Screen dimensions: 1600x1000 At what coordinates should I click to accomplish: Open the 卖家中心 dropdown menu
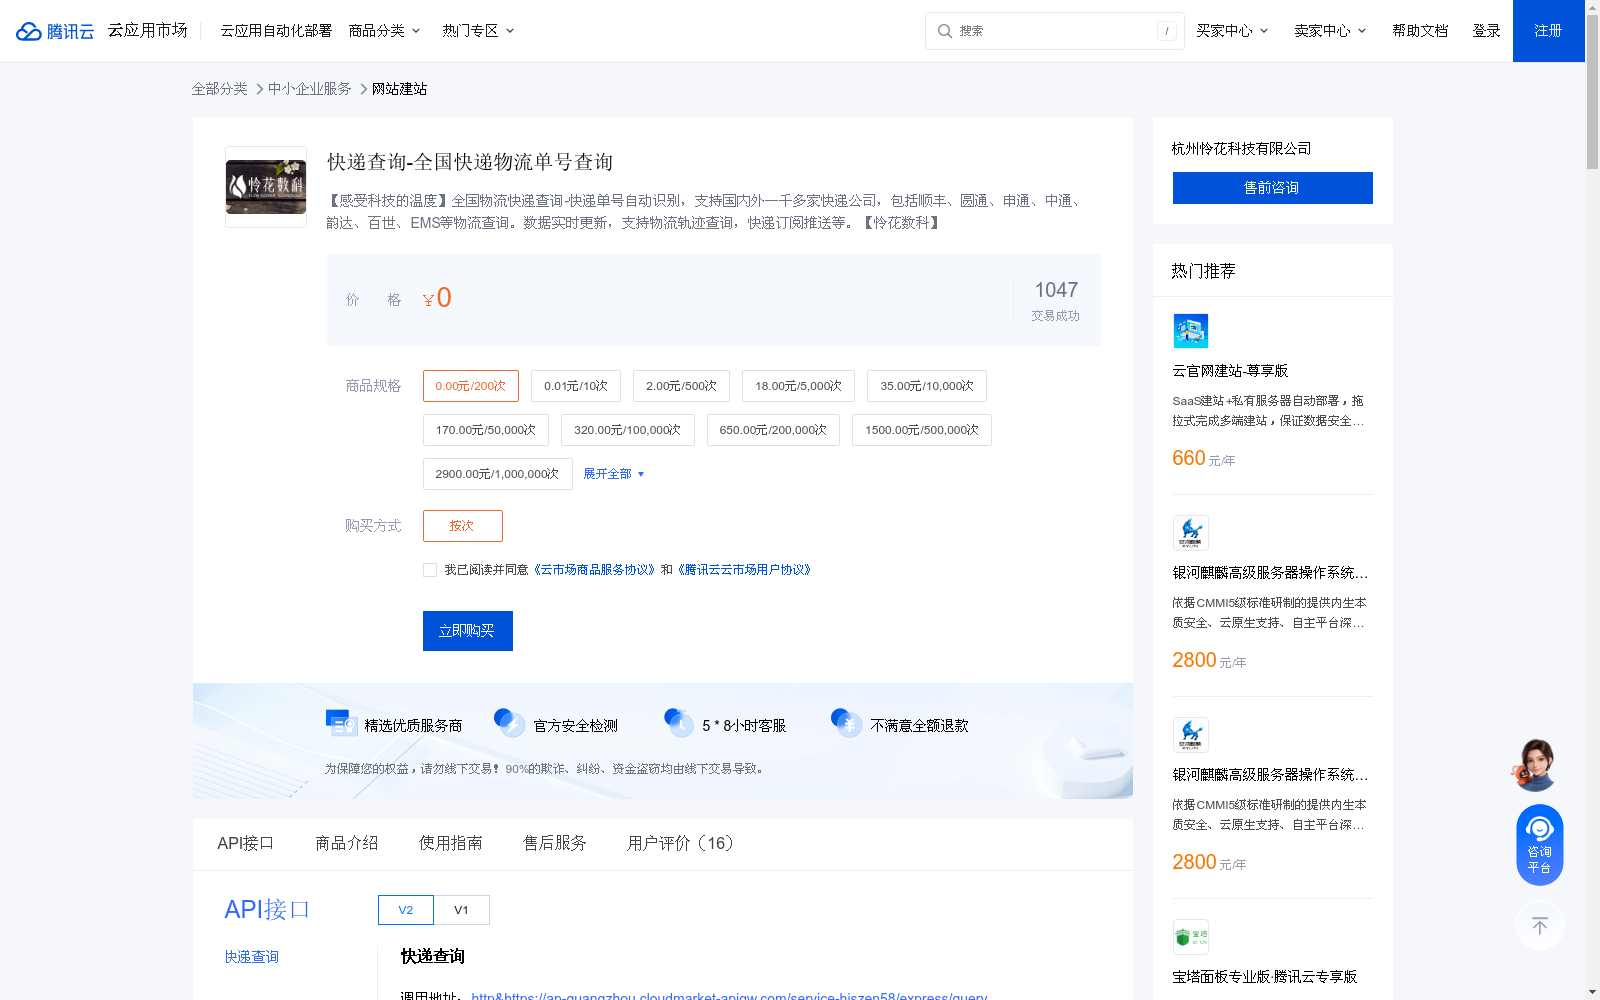[x=1330, y=31]
